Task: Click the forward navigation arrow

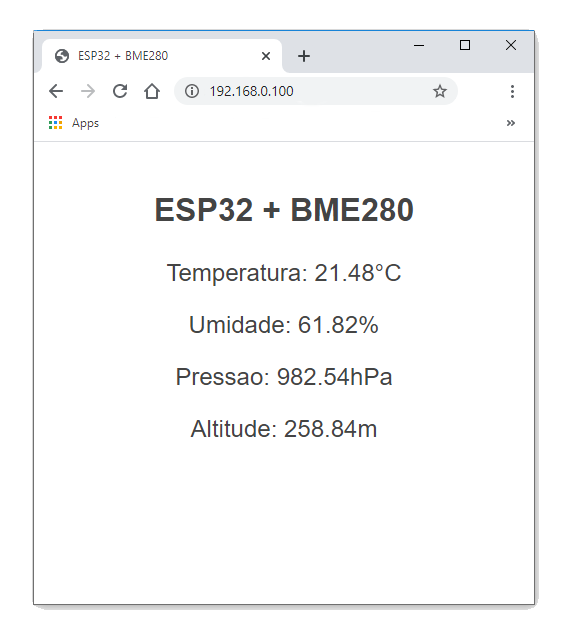Action: point(88,91)
